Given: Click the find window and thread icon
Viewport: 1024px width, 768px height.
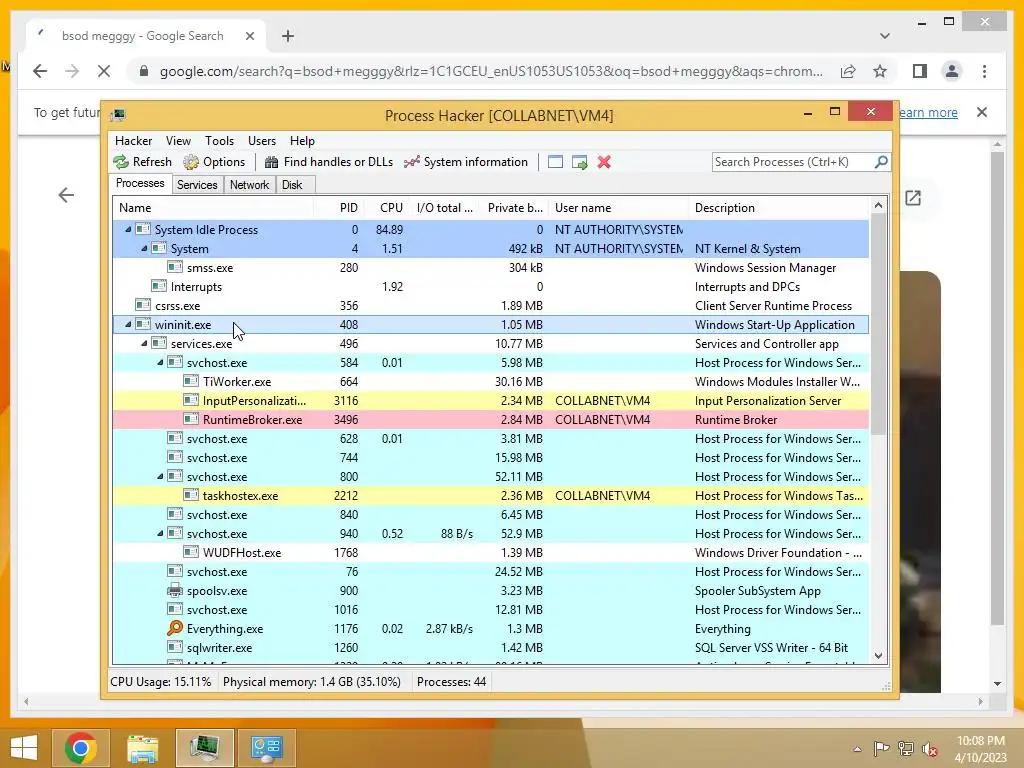Looking at the screenshot, I should coord(579,162).
